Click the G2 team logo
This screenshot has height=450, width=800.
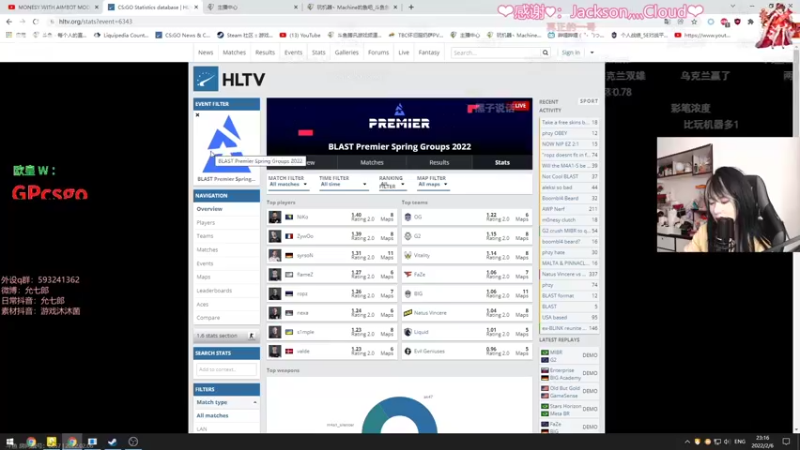click(x=408, y=236)
